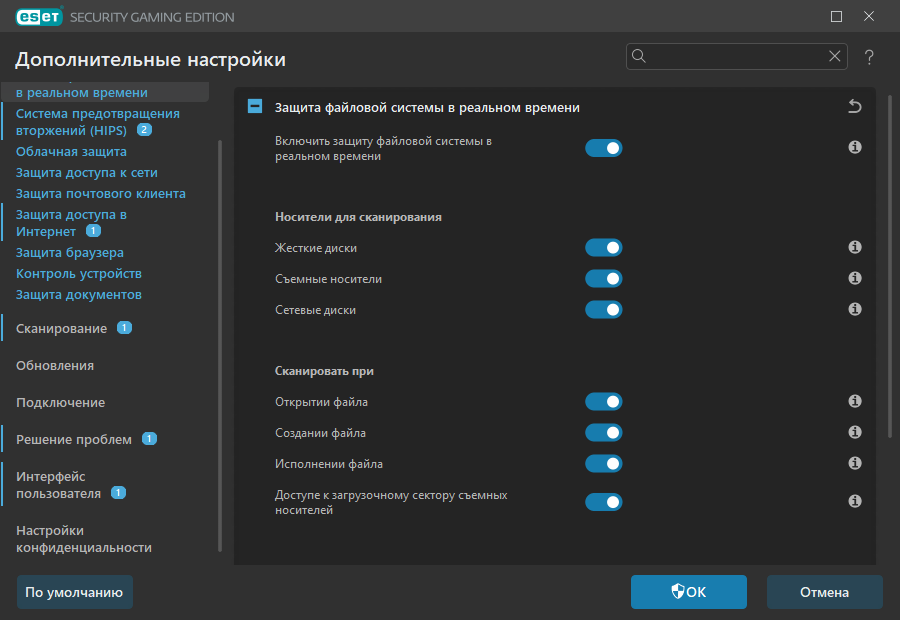This screenshot has height=620, width=900.
Task: Click the info icon for Сетевые диски
Action: (855, 309)
